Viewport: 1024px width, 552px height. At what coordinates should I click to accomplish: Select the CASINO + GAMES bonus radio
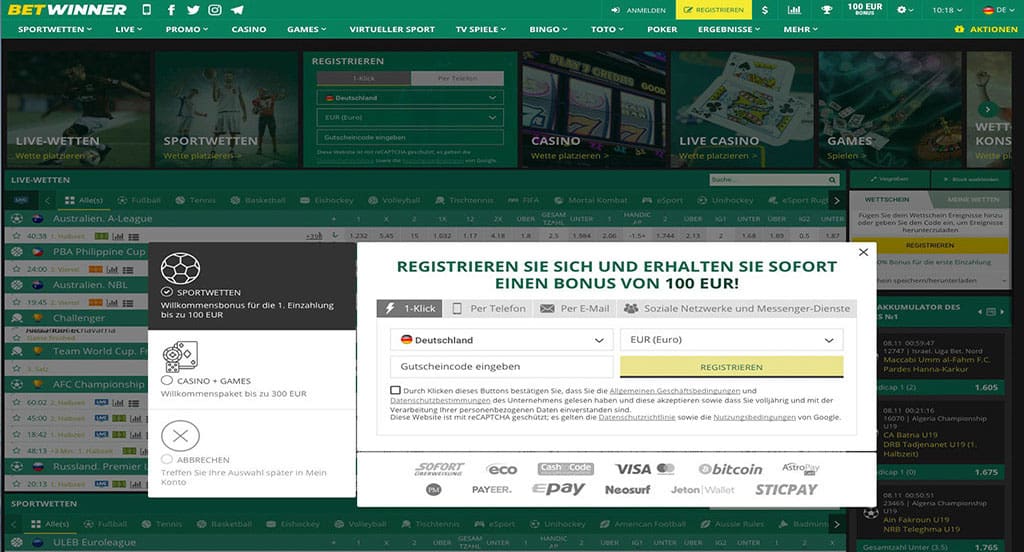click(x=167, y=380)
